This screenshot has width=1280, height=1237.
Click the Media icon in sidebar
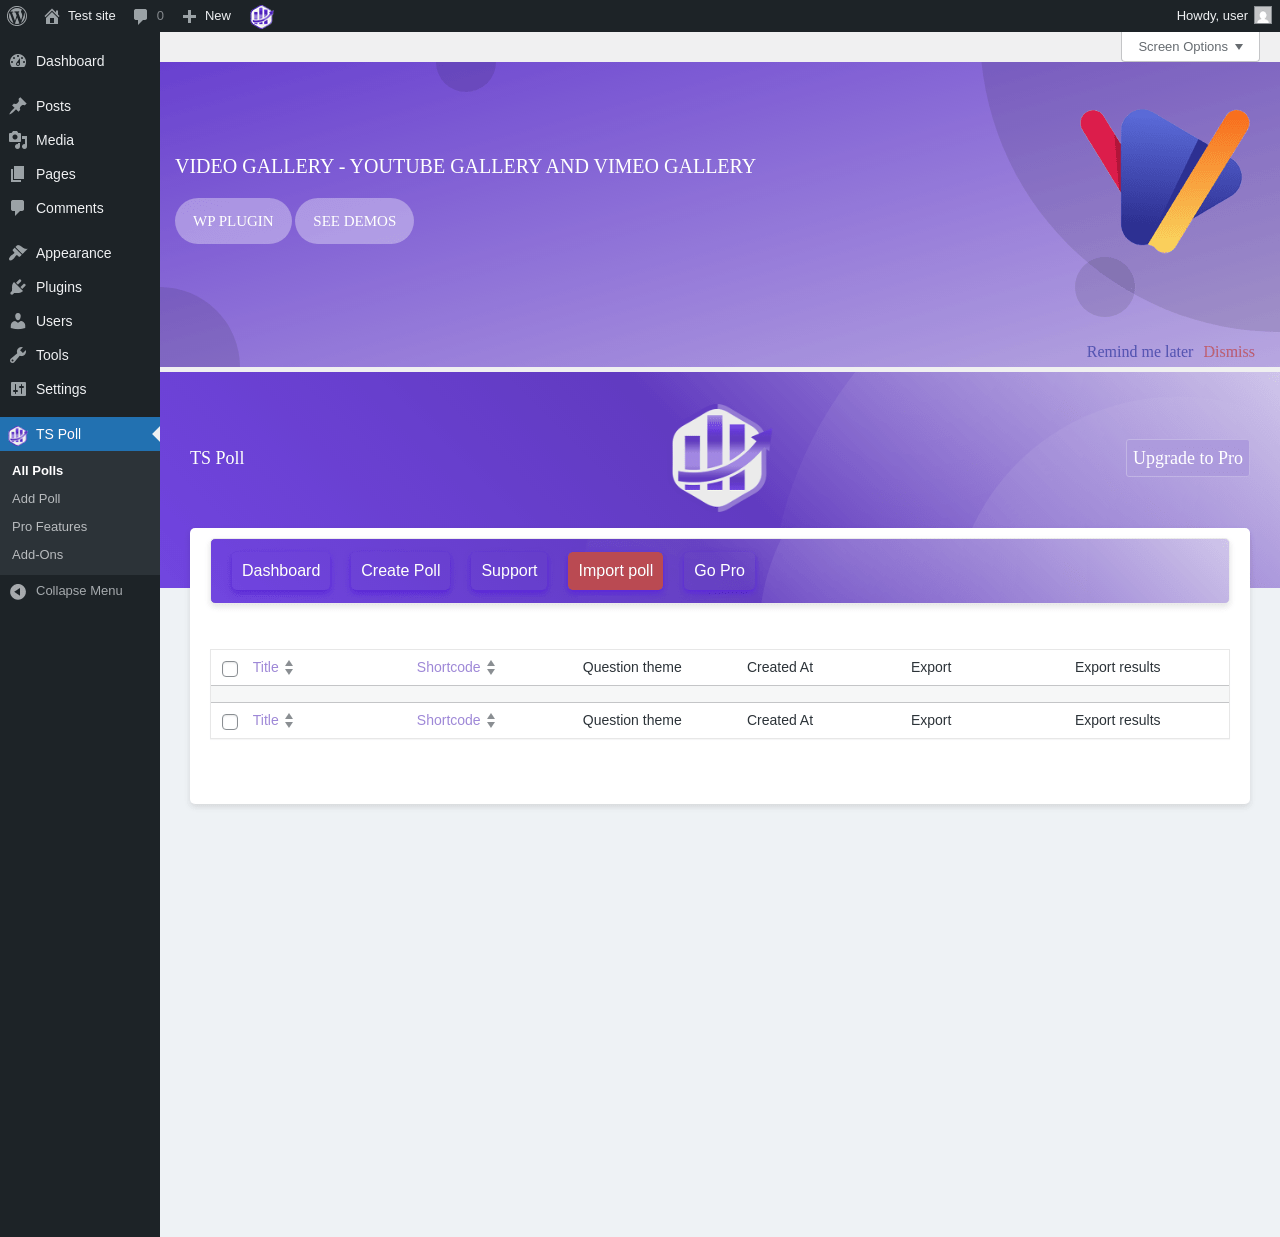coord(18,140)
